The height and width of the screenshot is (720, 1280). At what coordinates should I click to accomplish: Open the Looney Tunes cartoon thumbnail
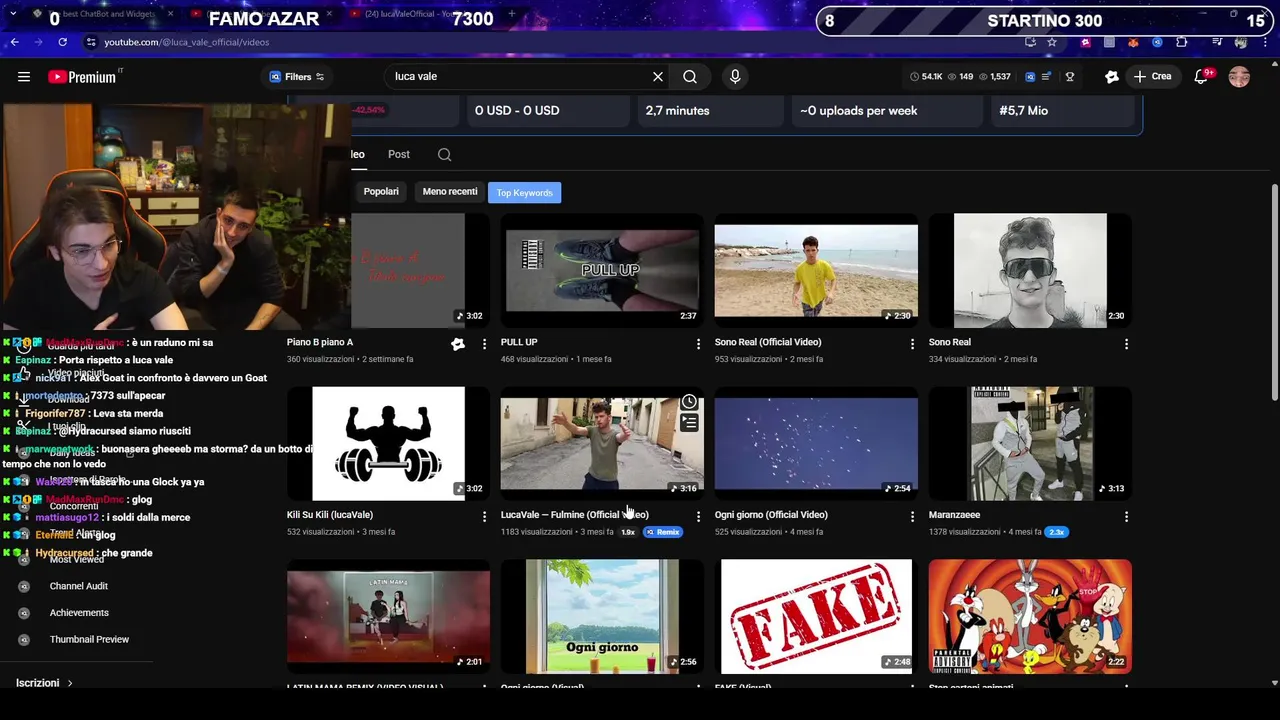pyautogui.click(x=1030, y=616)
